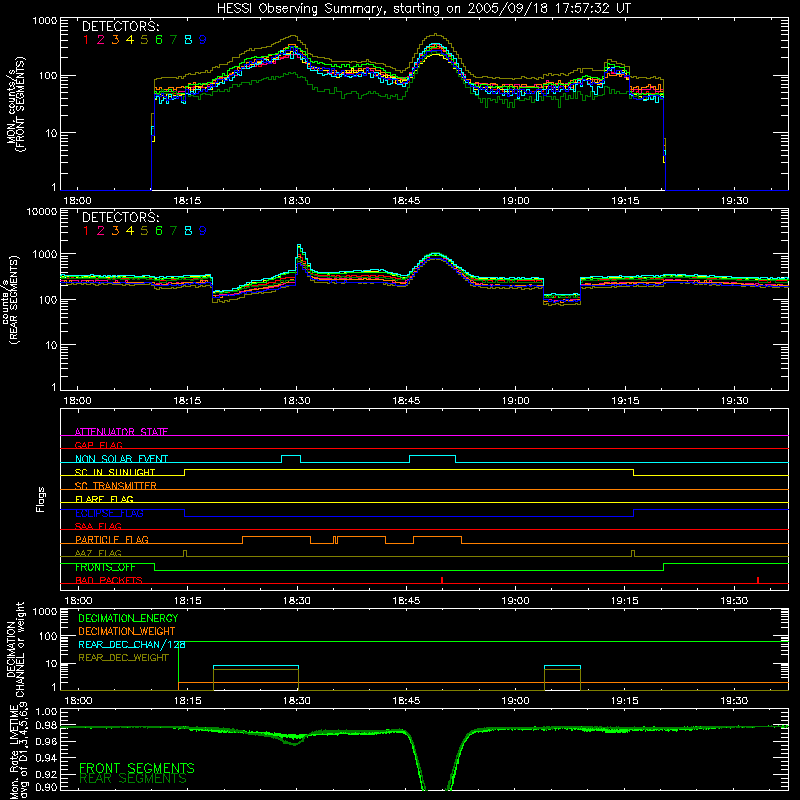Click the "SC_TRANSMITTER" flag label

115,485
